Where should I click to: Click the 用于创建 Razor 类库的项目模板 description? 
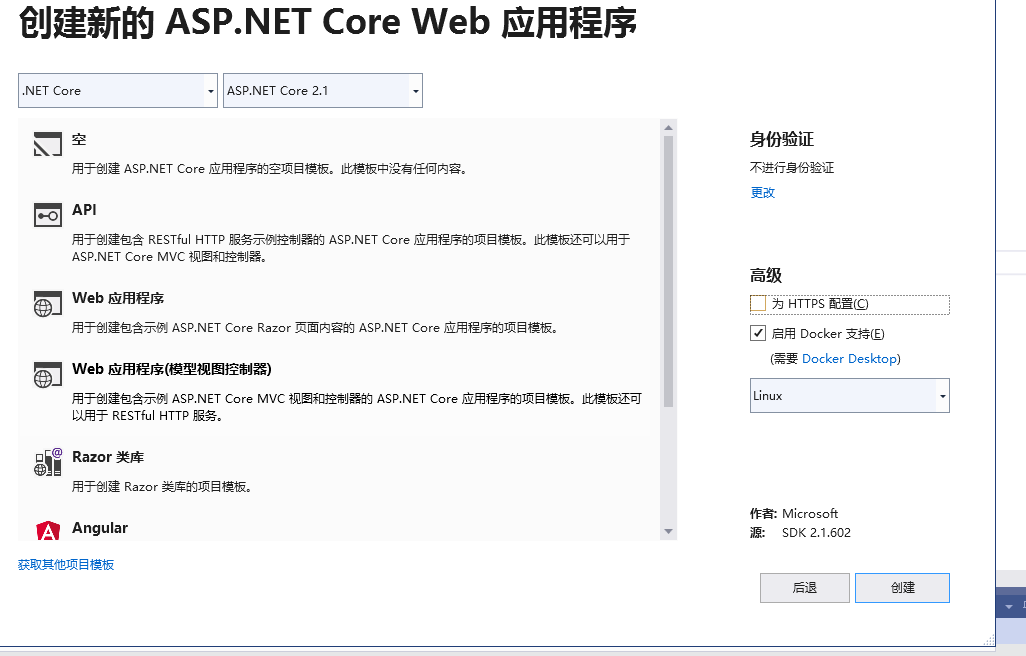coord(162,487)
